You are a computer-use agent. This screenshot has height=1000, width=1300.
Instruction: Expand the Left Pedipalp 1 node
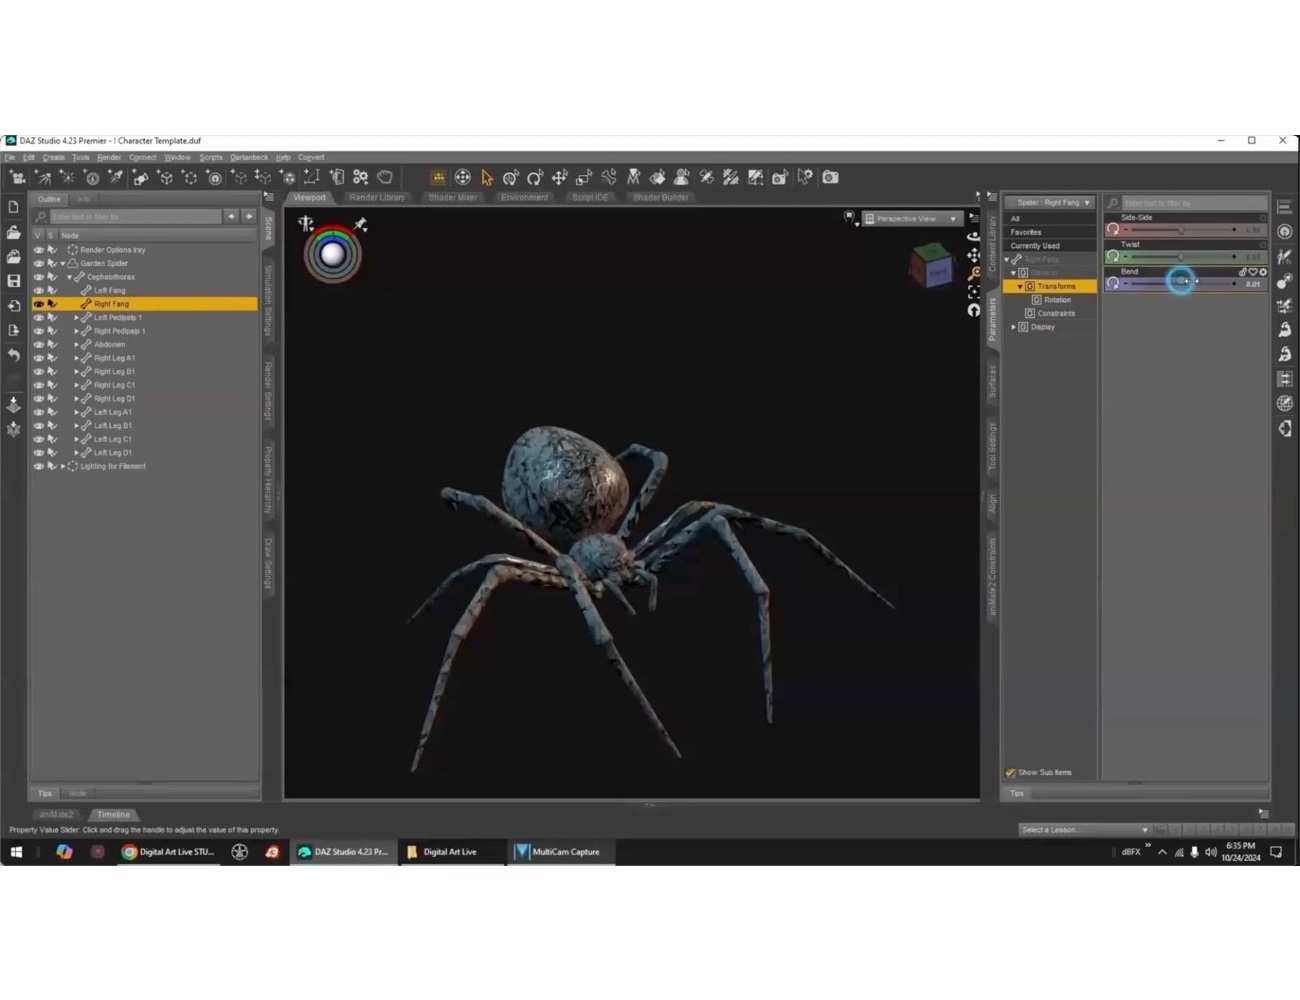tap(76, 318)
